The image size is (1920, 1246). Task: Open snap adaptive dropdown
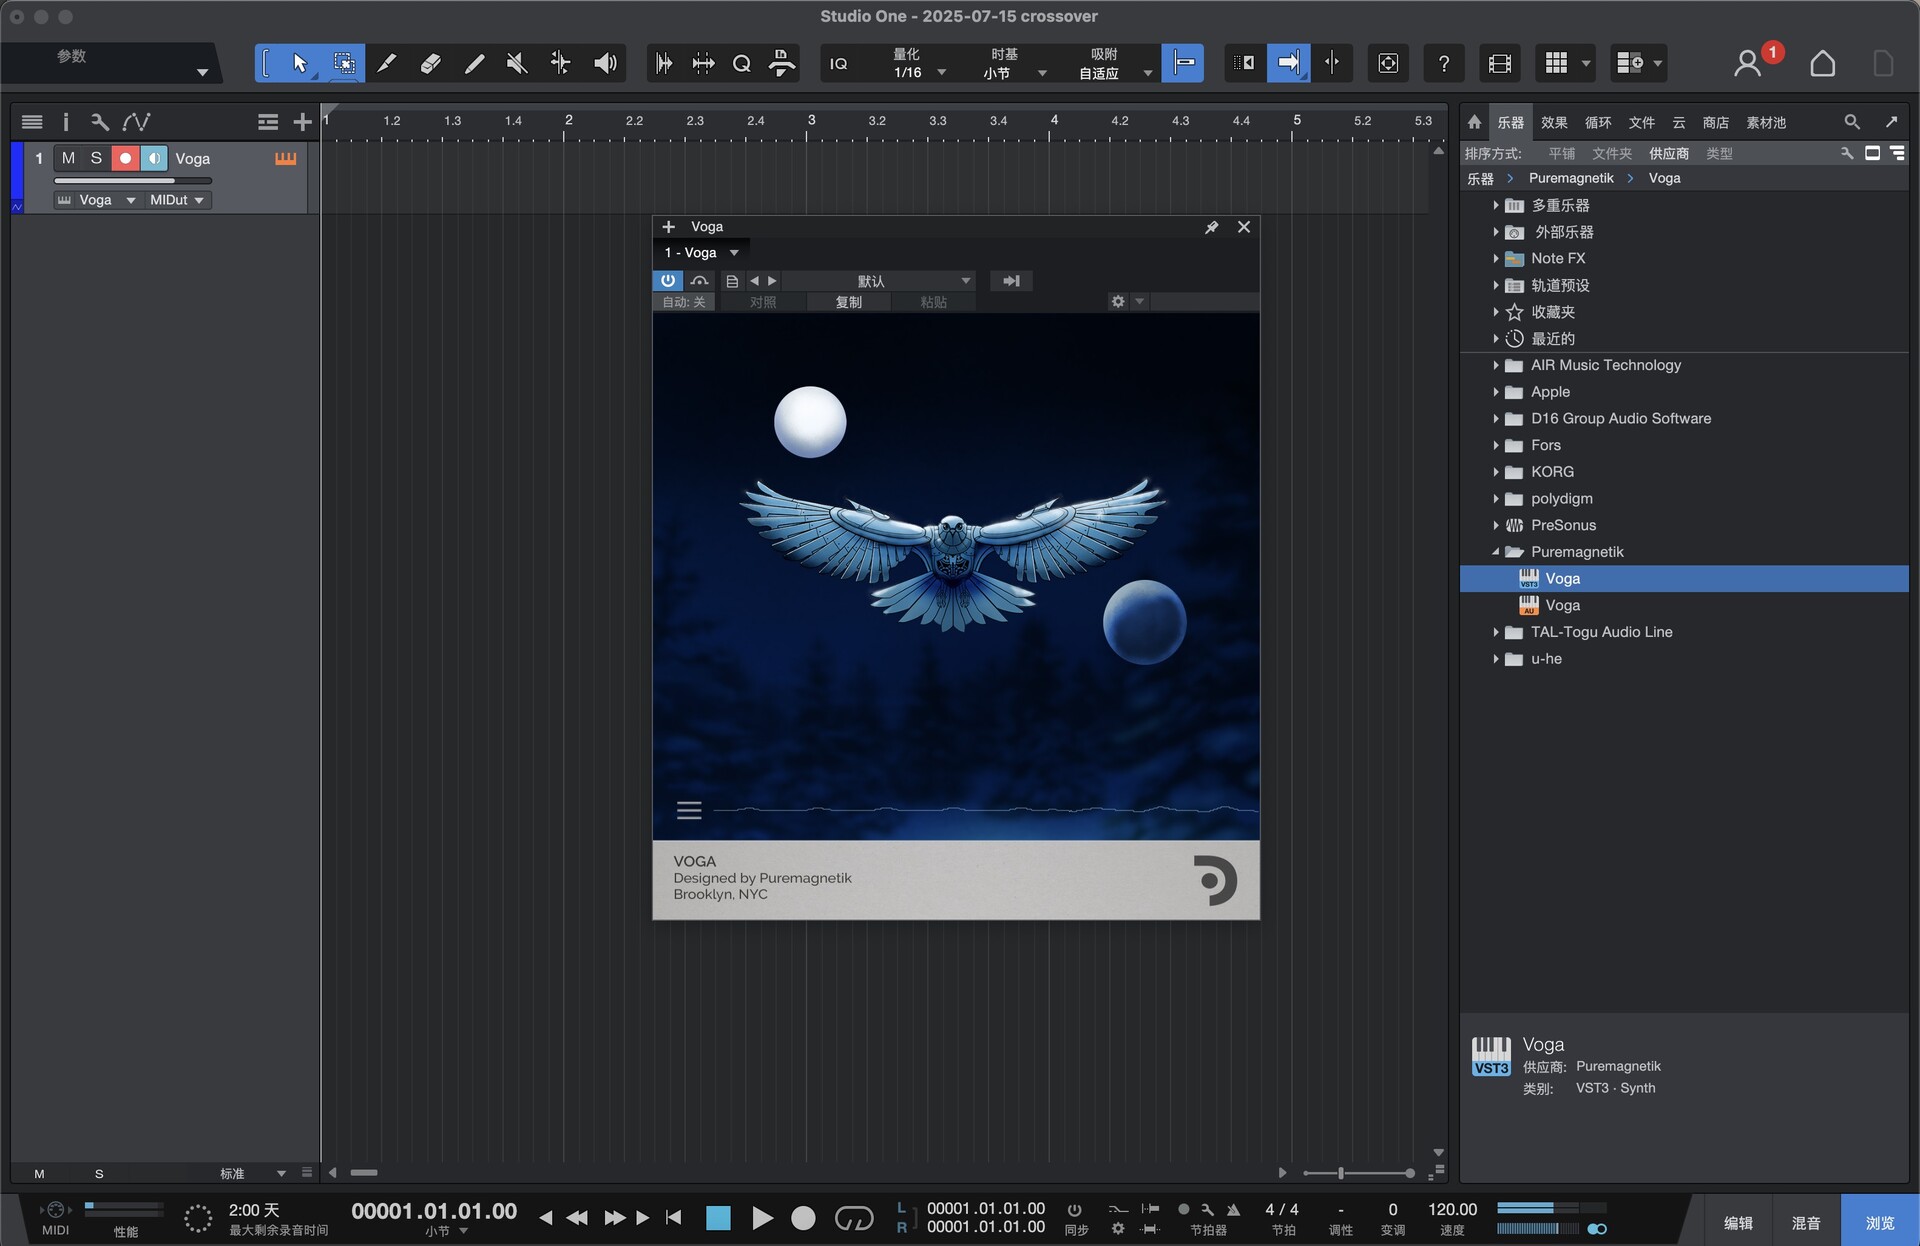coord(1114,72)
